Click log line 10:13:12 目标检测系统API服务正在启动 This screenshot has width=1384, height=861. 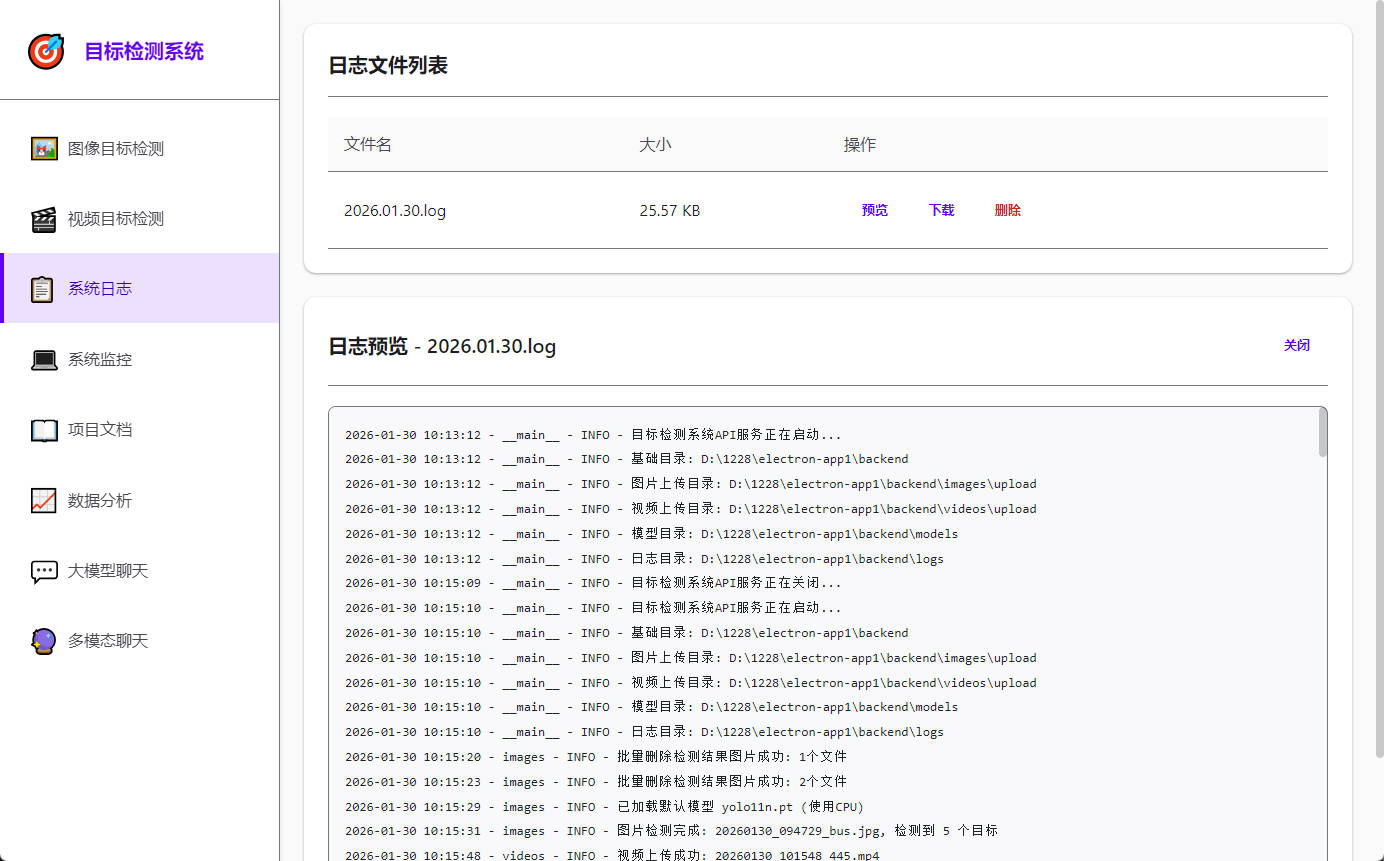(x=593, y=435)
